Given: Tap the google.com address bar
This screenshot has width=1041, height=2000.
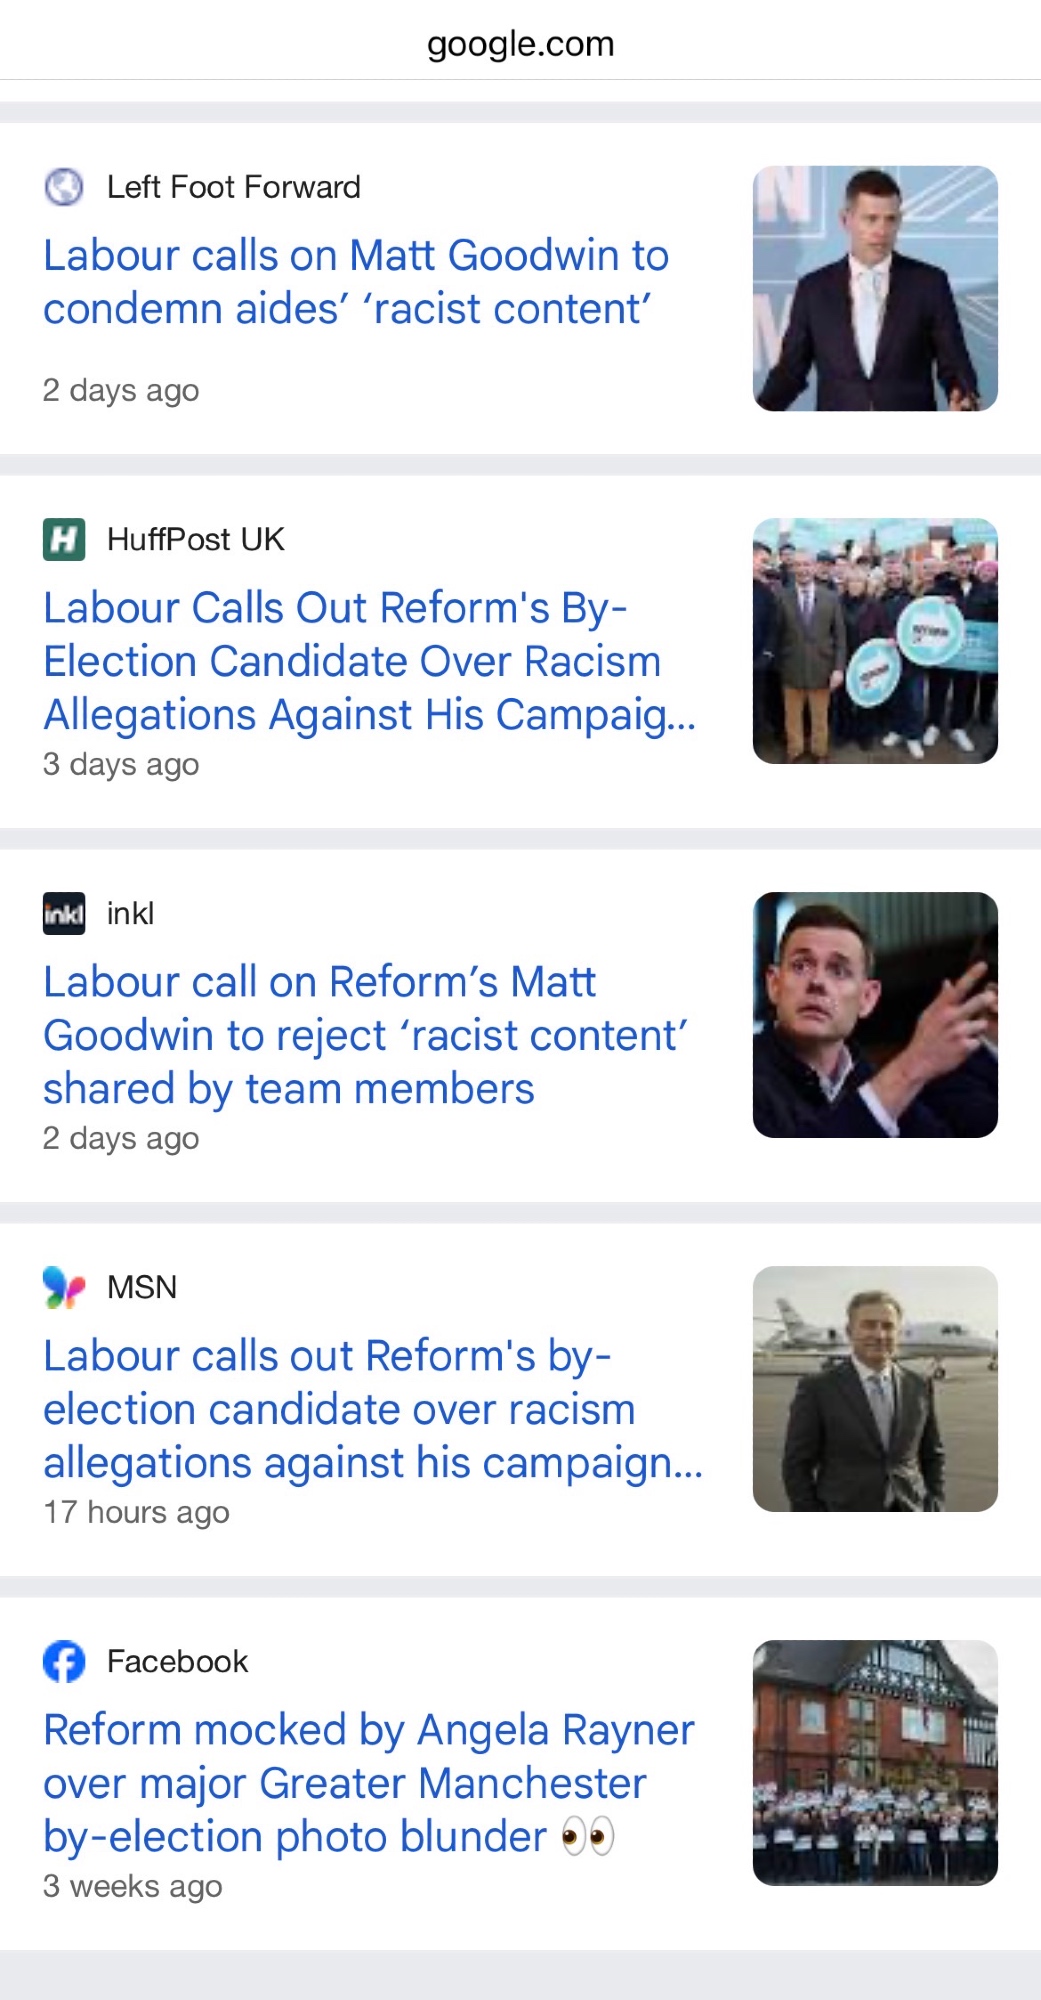Looking at the screenshot, I should (x=520, y=44).
